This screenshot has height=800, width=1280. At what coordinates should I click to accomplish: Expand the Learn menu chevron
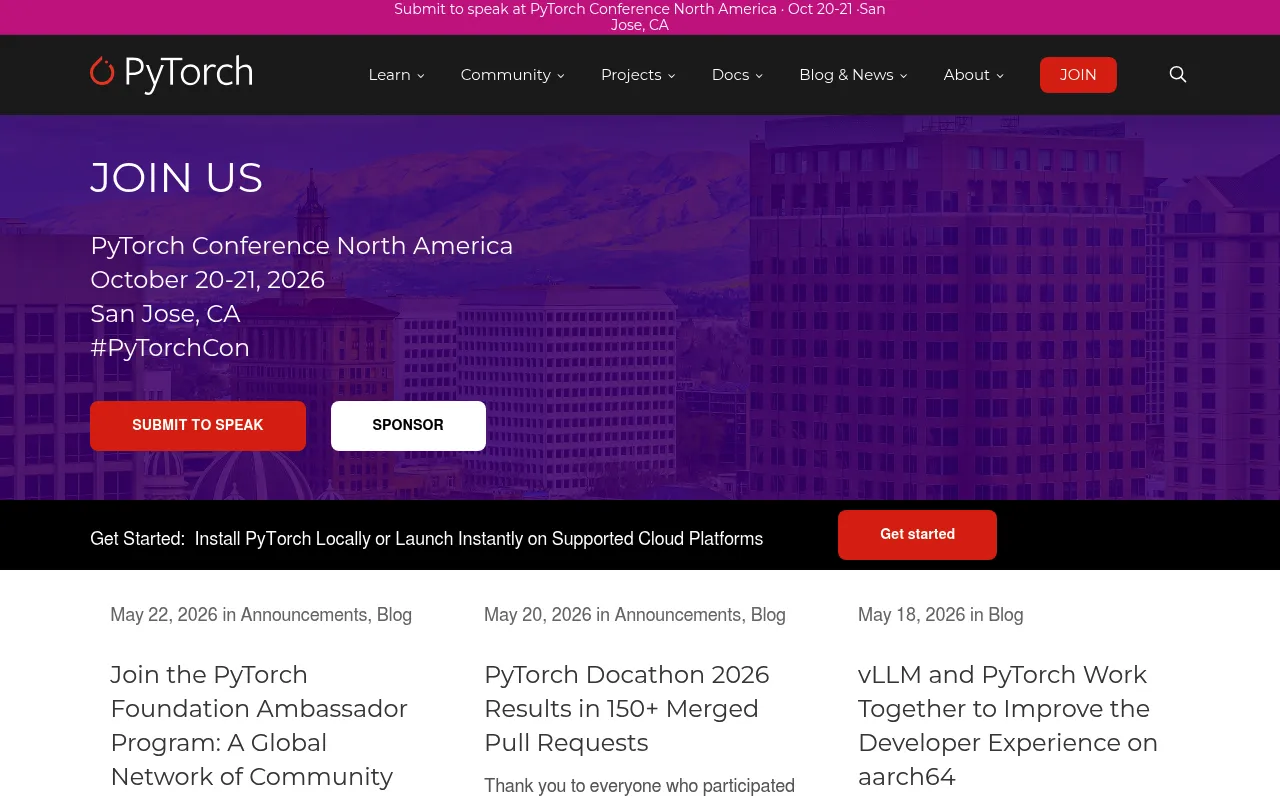click(421, 76)
